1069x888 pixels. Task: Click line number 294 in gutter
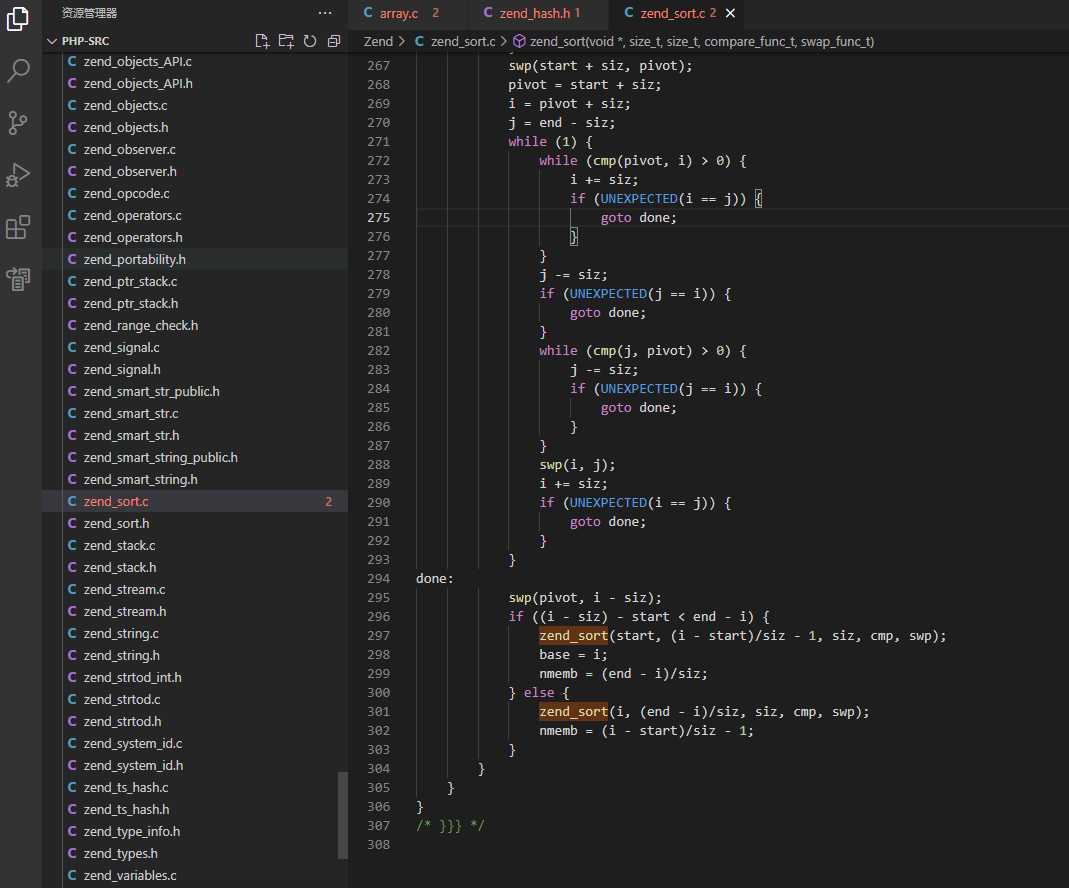378,578
